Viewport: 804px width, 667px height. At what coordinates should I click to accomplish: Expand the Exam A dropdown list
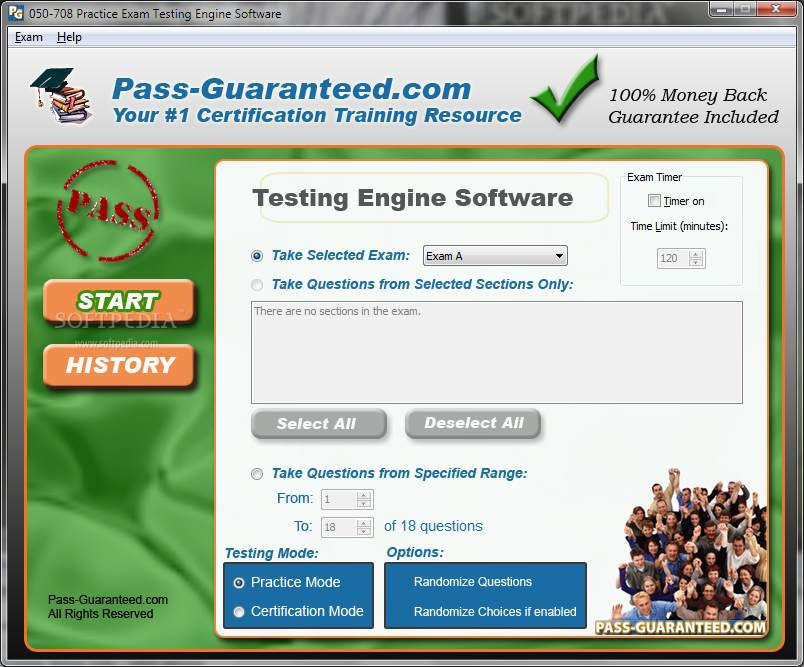(x=559, y=256)
